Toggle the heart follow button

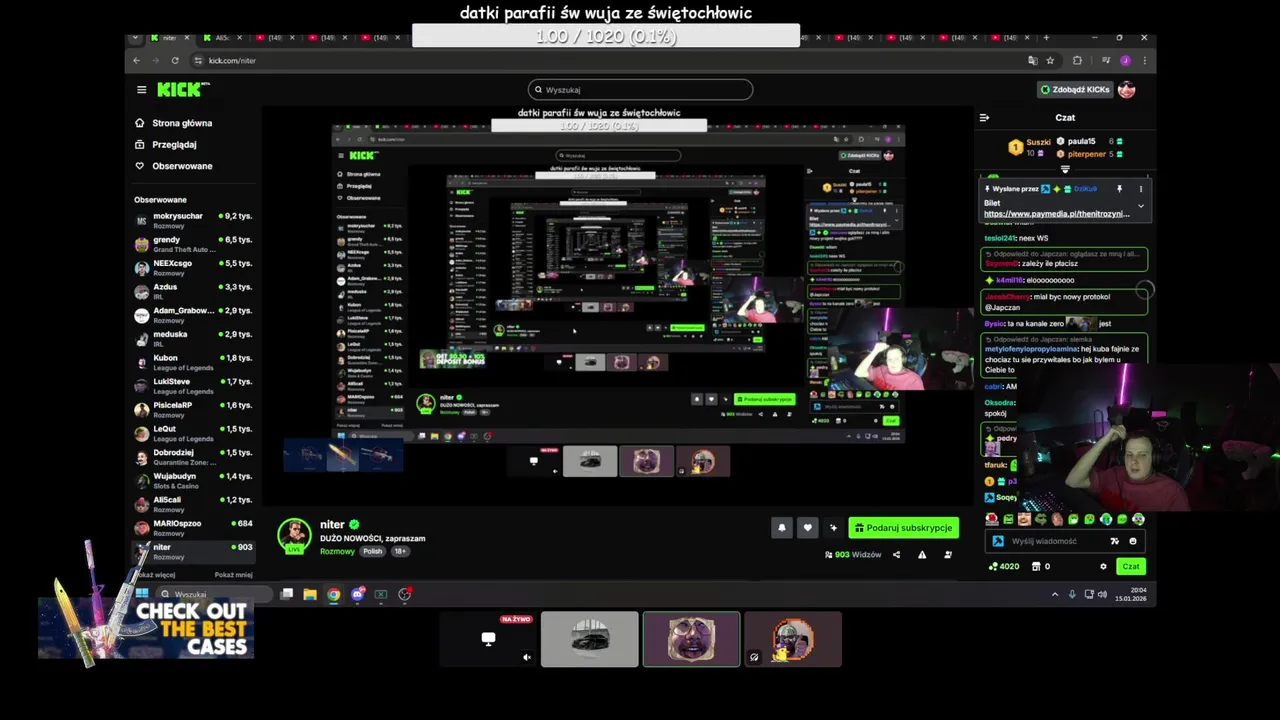[807, 528]
